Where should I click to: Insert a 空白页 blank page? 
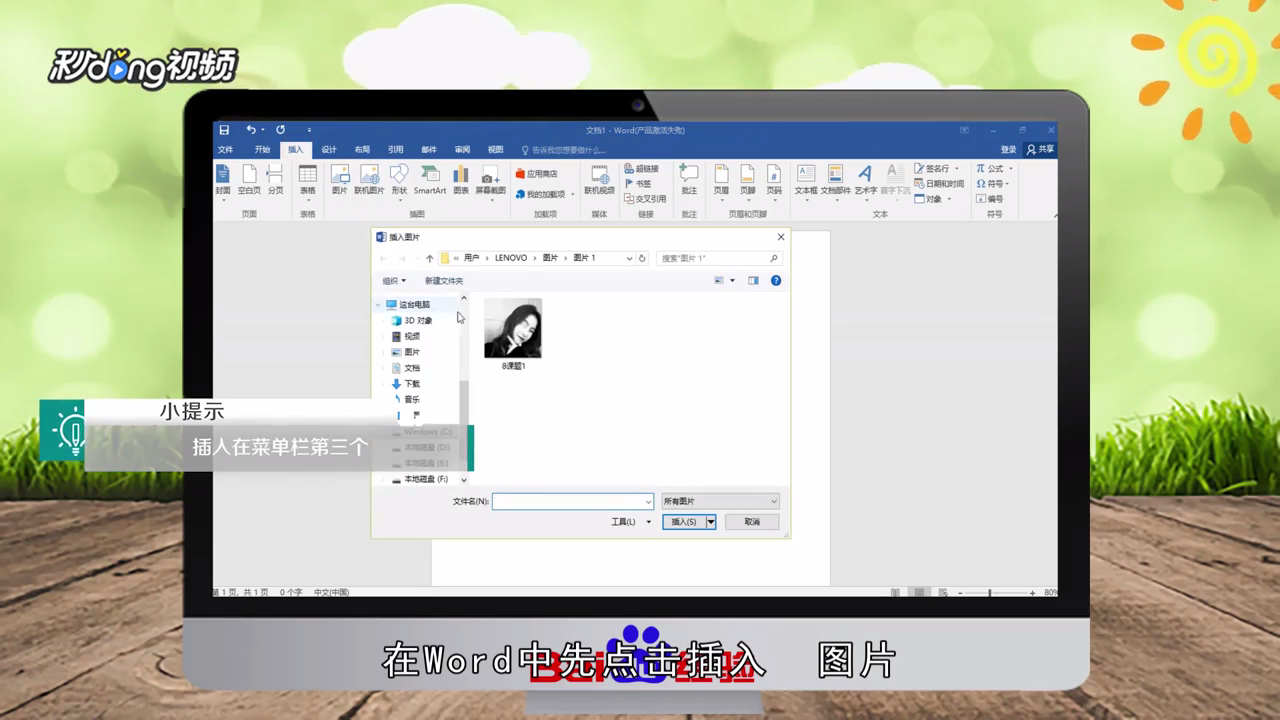tap(249, 180)
